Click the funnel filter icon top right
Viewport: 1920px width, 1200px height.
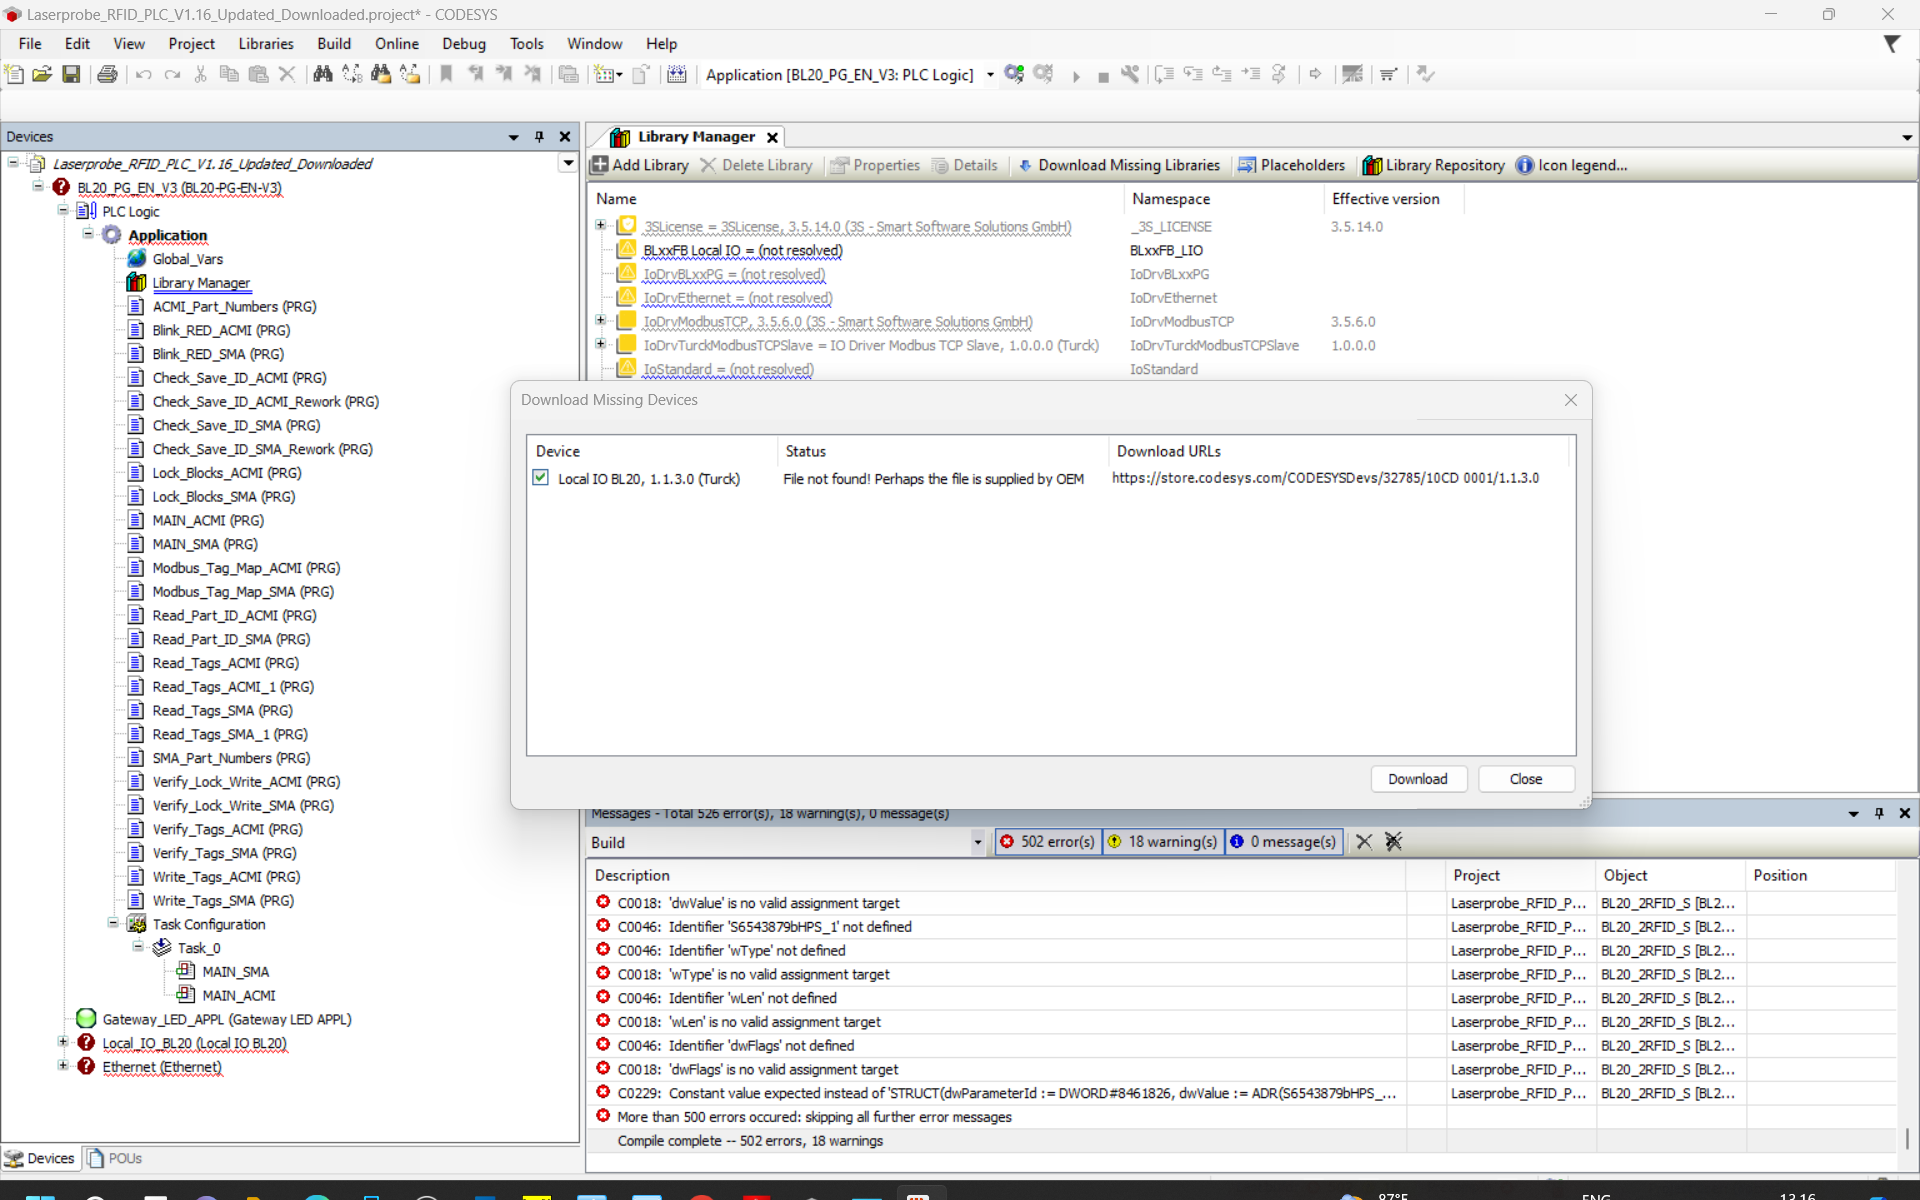1893,44
